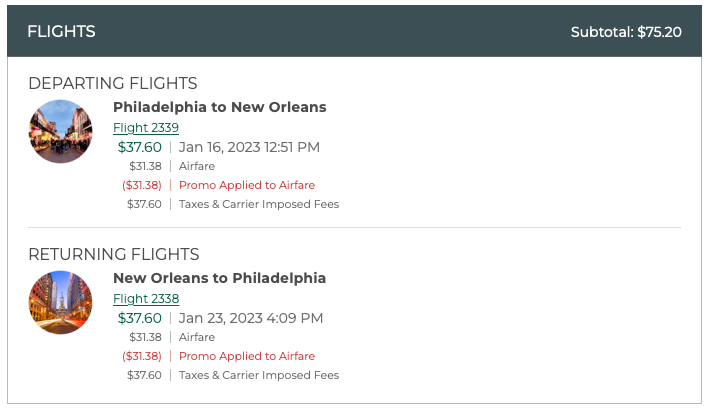Select the RETURNING FLIGHTS heading

click(113, 254)
